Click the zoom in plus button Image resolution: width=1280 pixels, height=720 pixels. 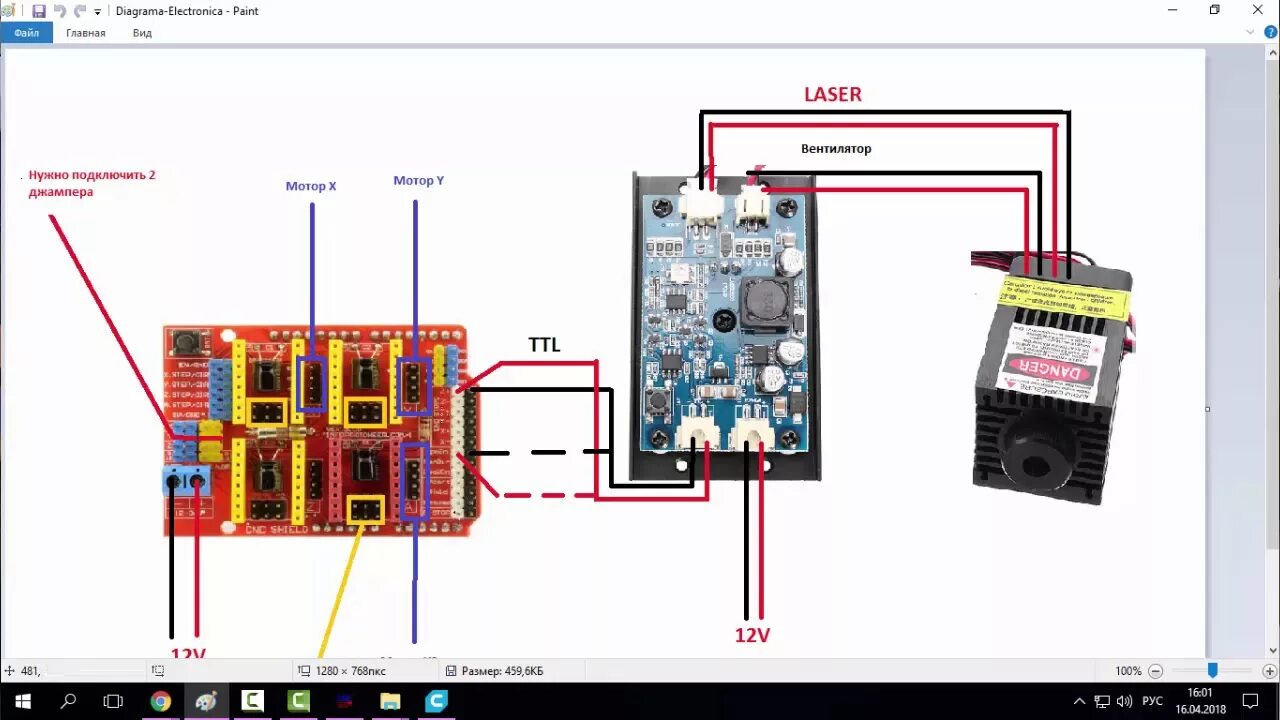[x=1270, y=671]
